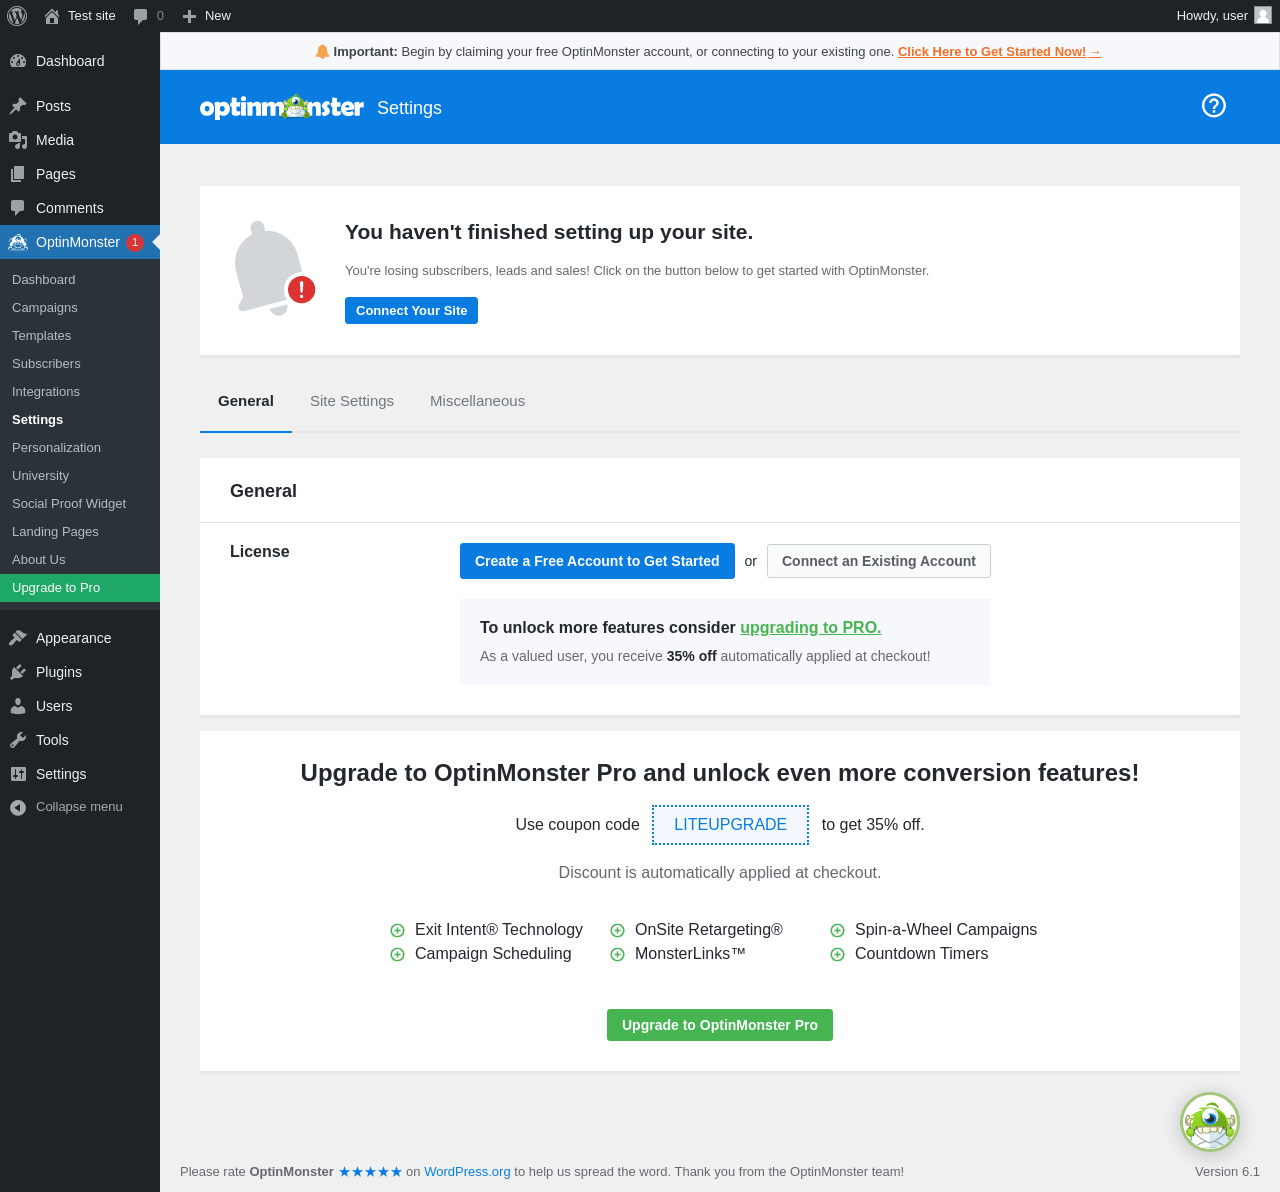Click the plus icon beside Exit Intent Technology
The height and width of the screenshot is (1192, 1280).
click(x=397, y=930)
